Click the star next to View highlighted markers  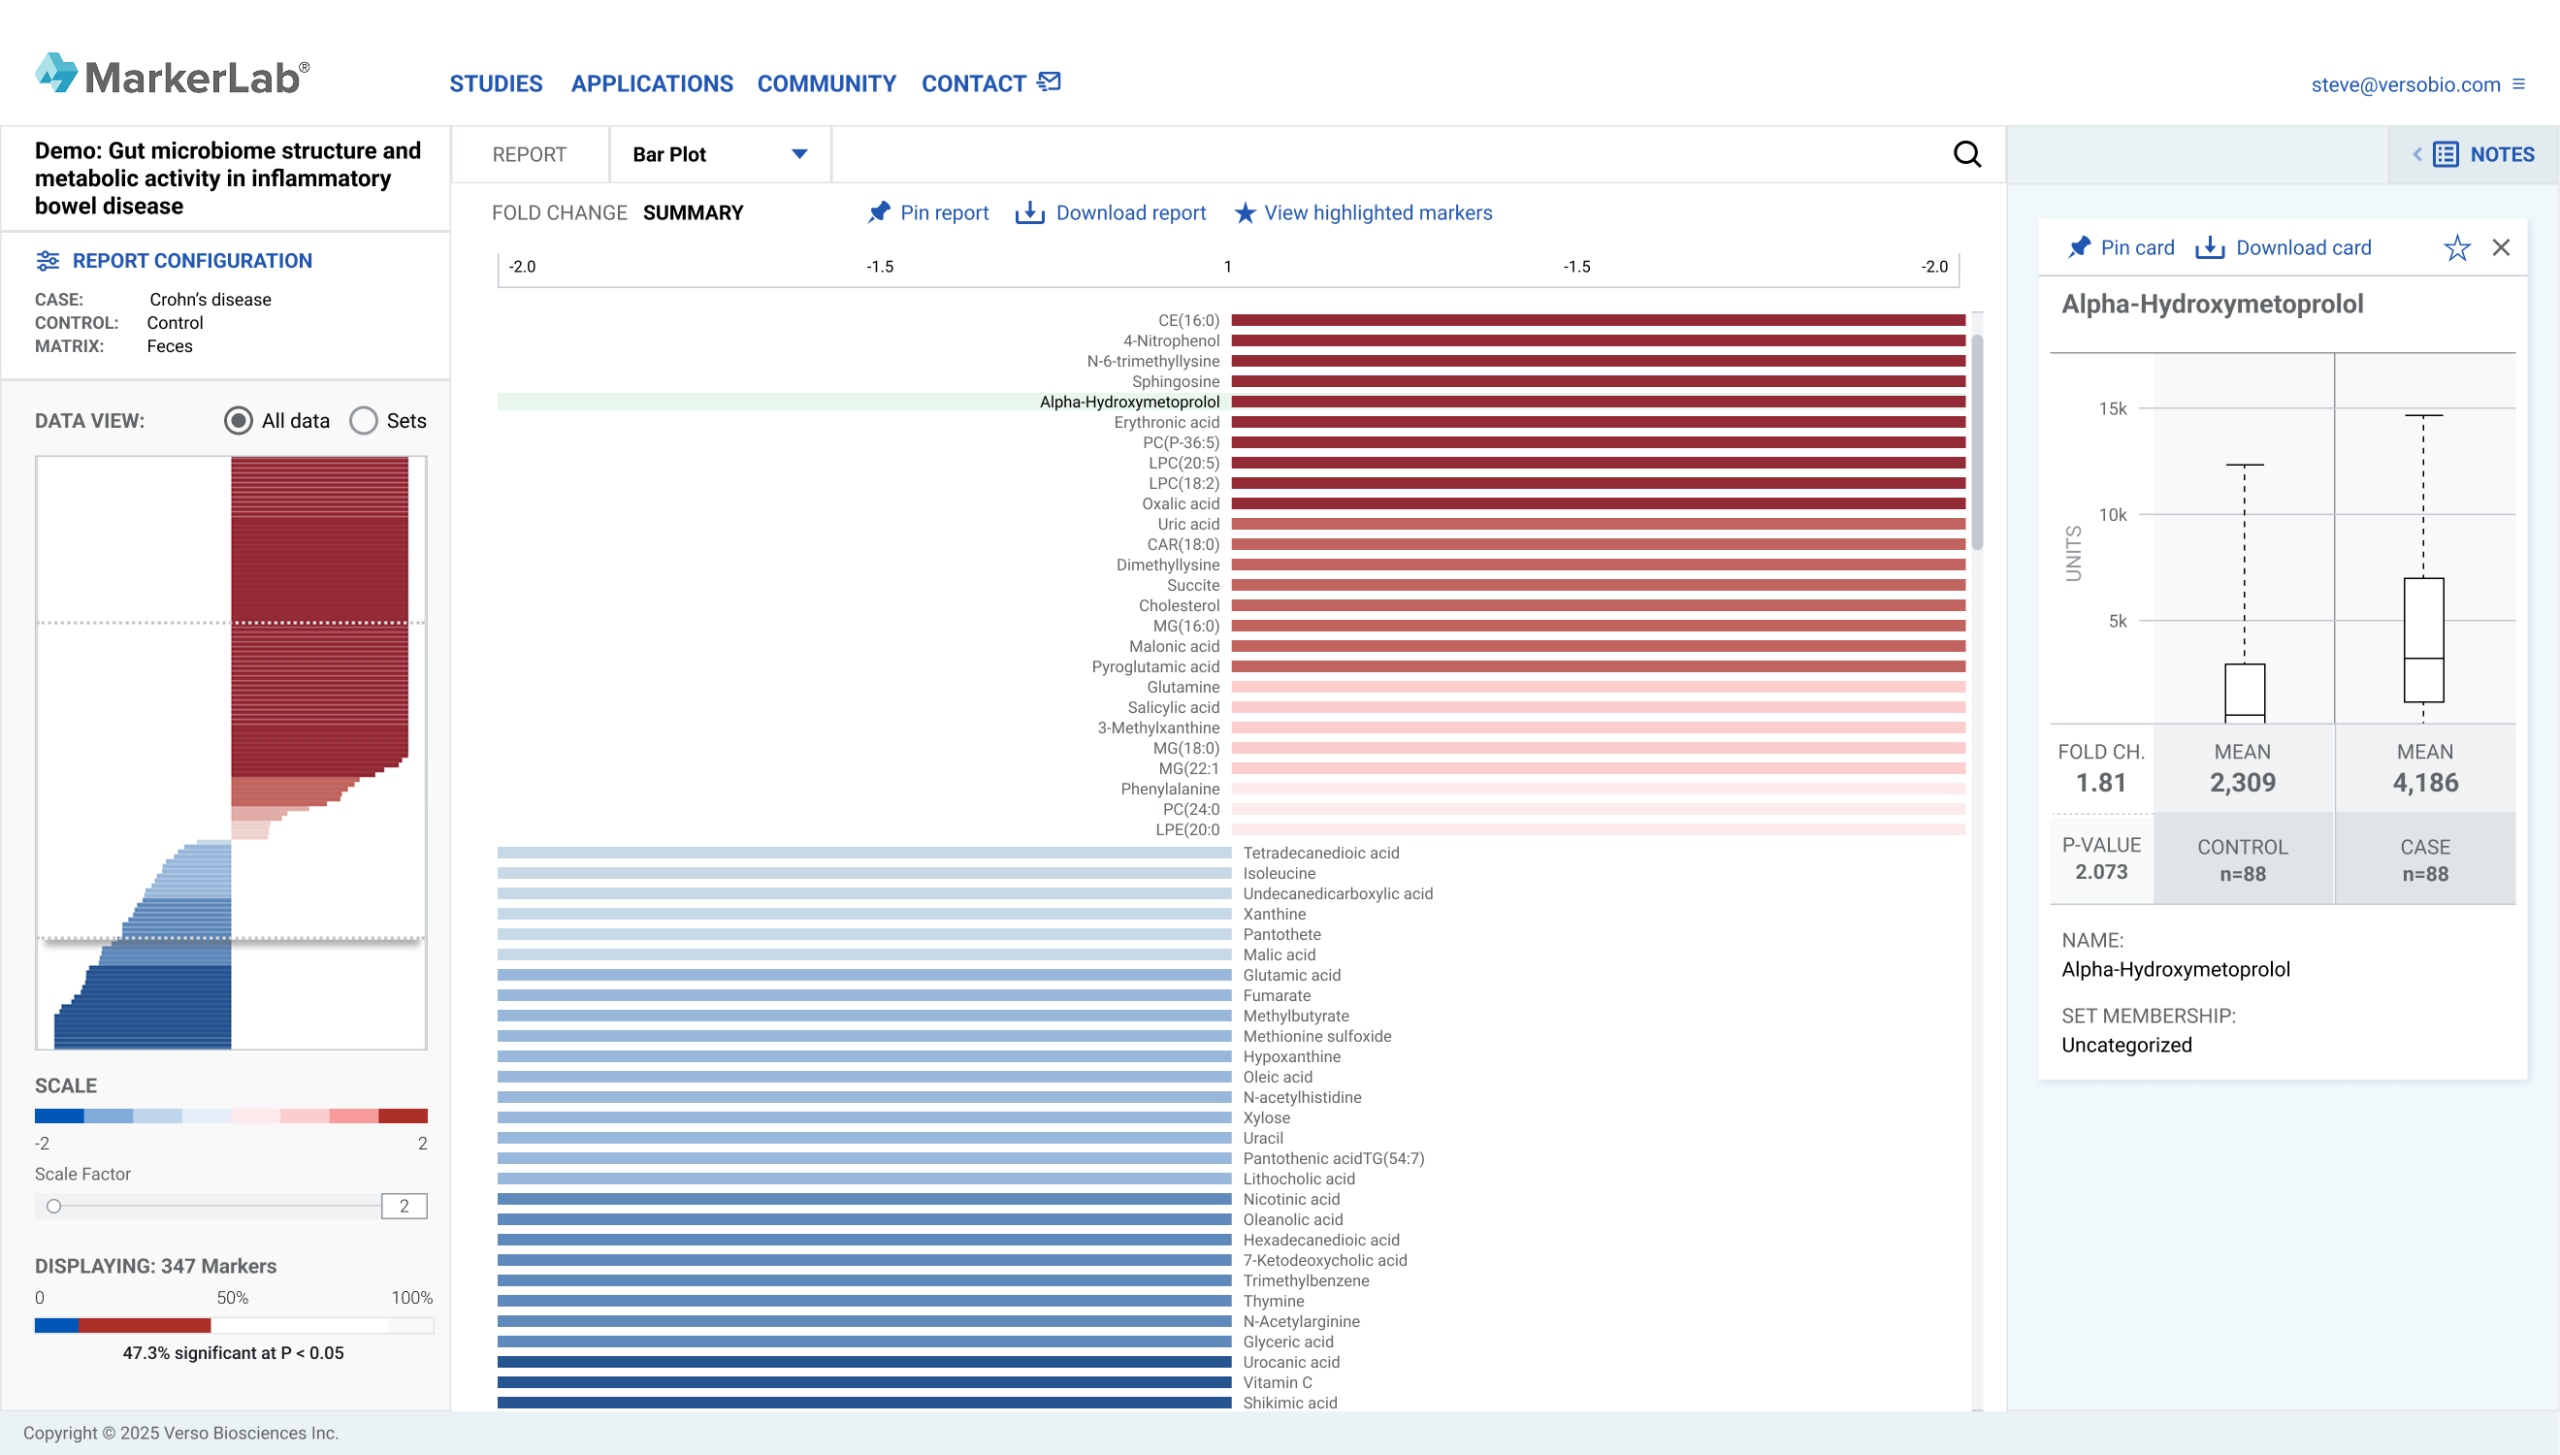point(1244,213)
